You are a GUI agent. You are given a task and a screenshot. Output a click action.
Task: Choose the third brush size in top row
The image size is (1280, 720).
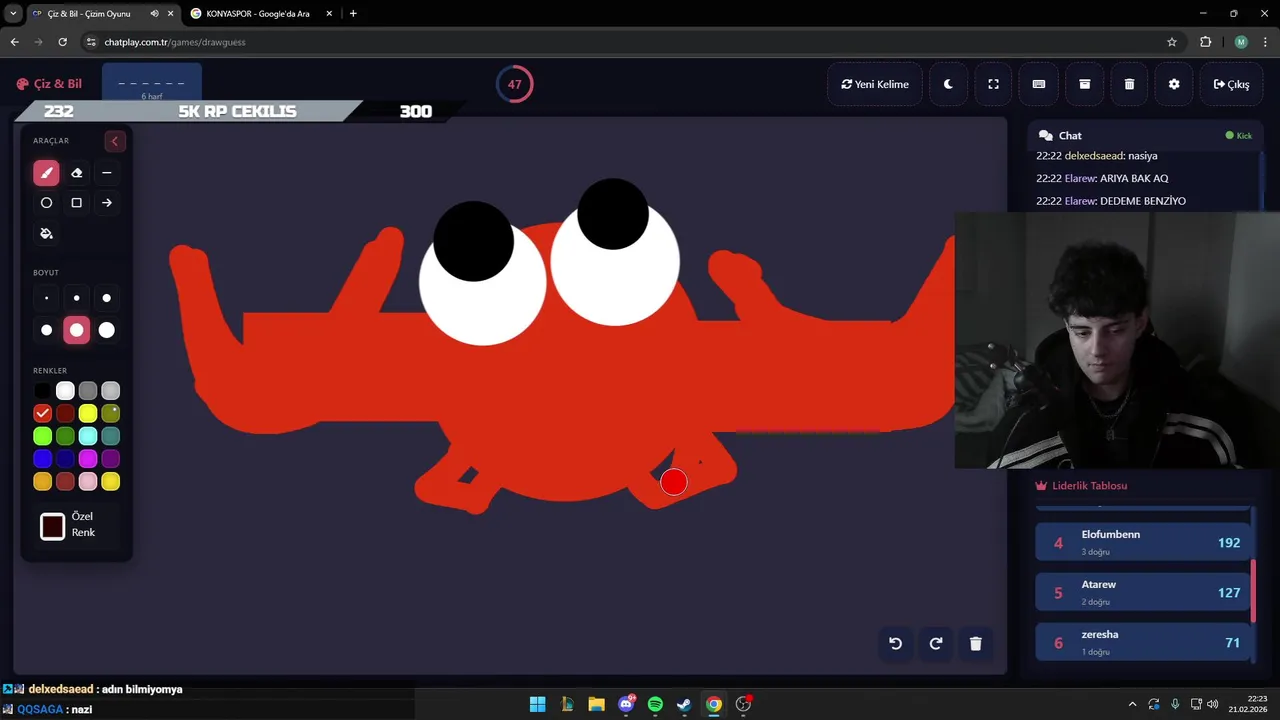click(x=107, y=298)
